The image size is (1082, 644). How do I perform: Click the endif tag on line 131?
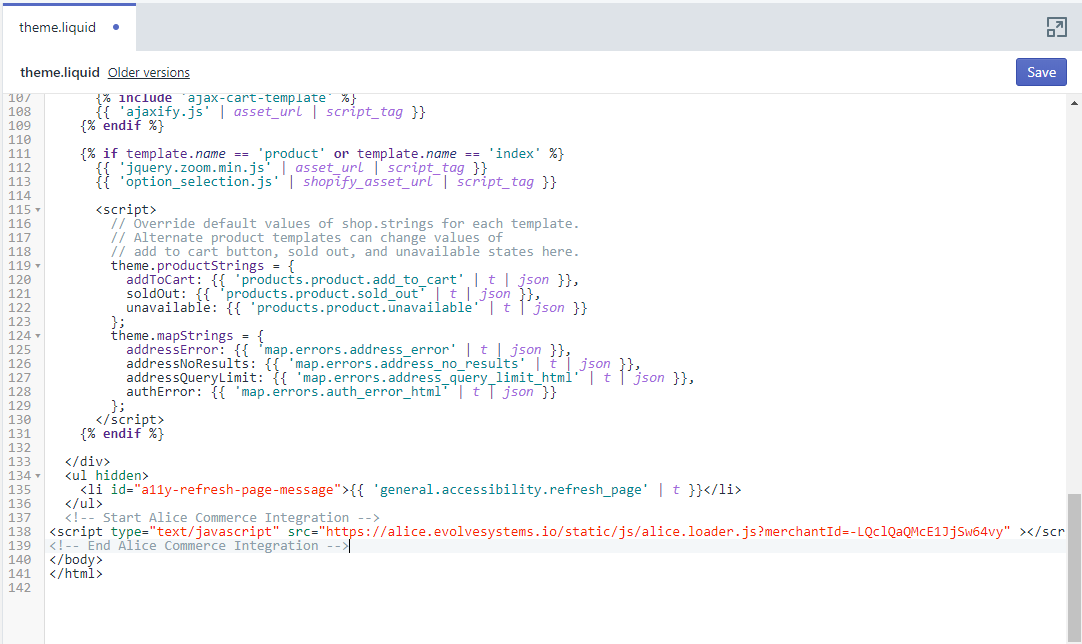(122, 433)
